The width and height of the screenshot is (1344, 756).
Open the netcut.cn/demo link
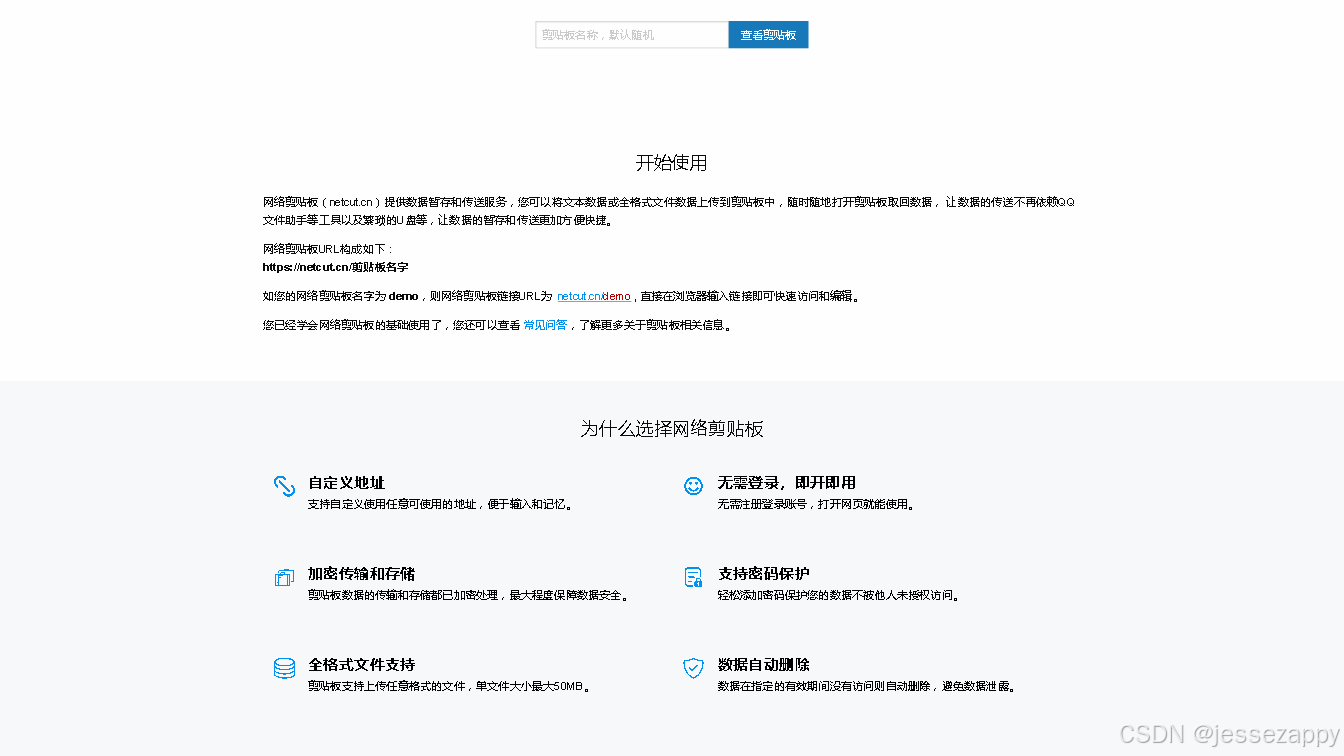(x=594, y=296)
